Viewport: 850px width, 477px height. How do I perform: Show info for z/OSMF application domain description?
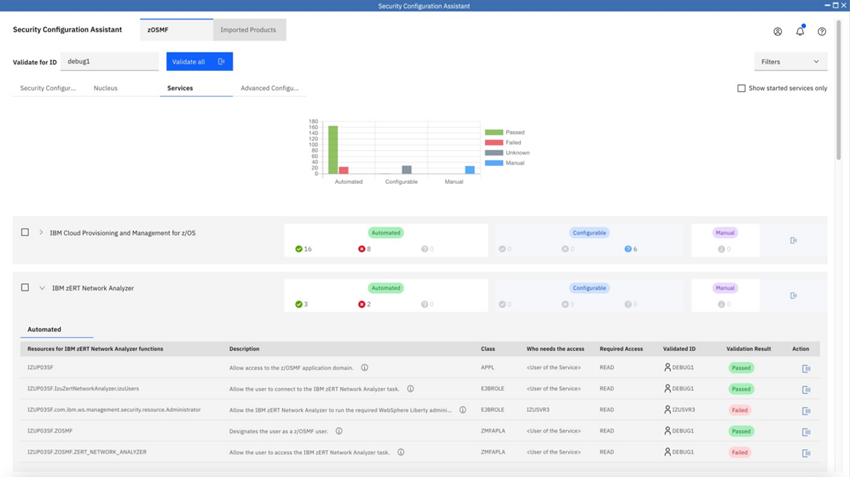click(364, 368)
